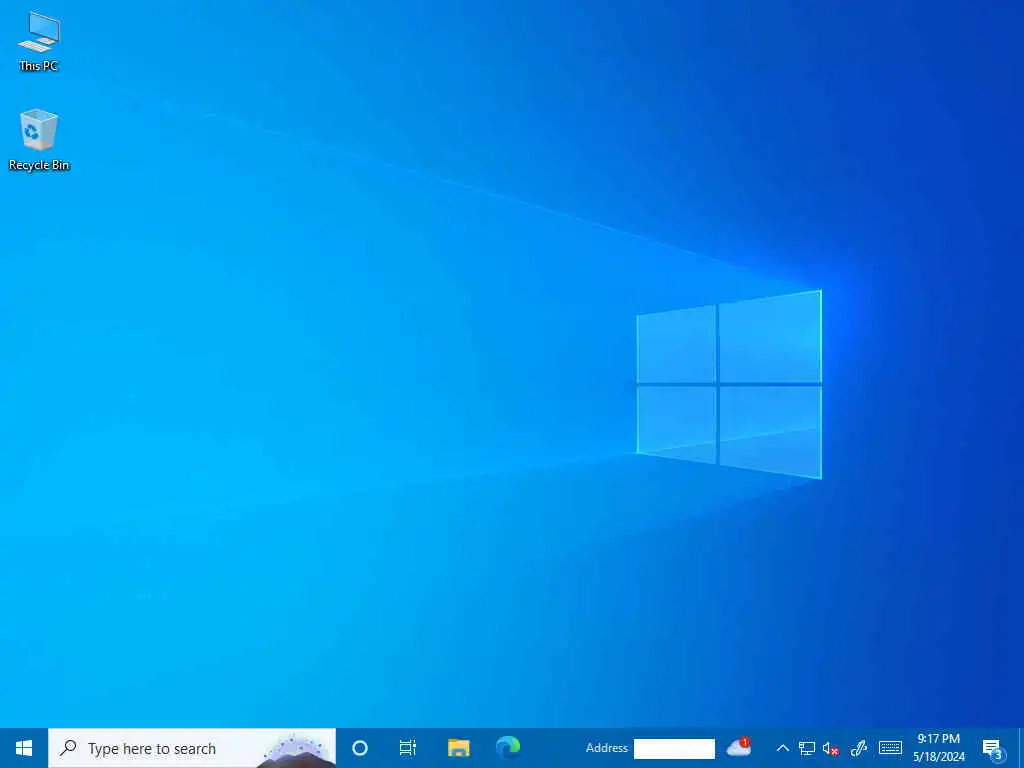Open the weather cloud widget with alert badge
Screen dimensions: 1024x768
pos(739,747)
